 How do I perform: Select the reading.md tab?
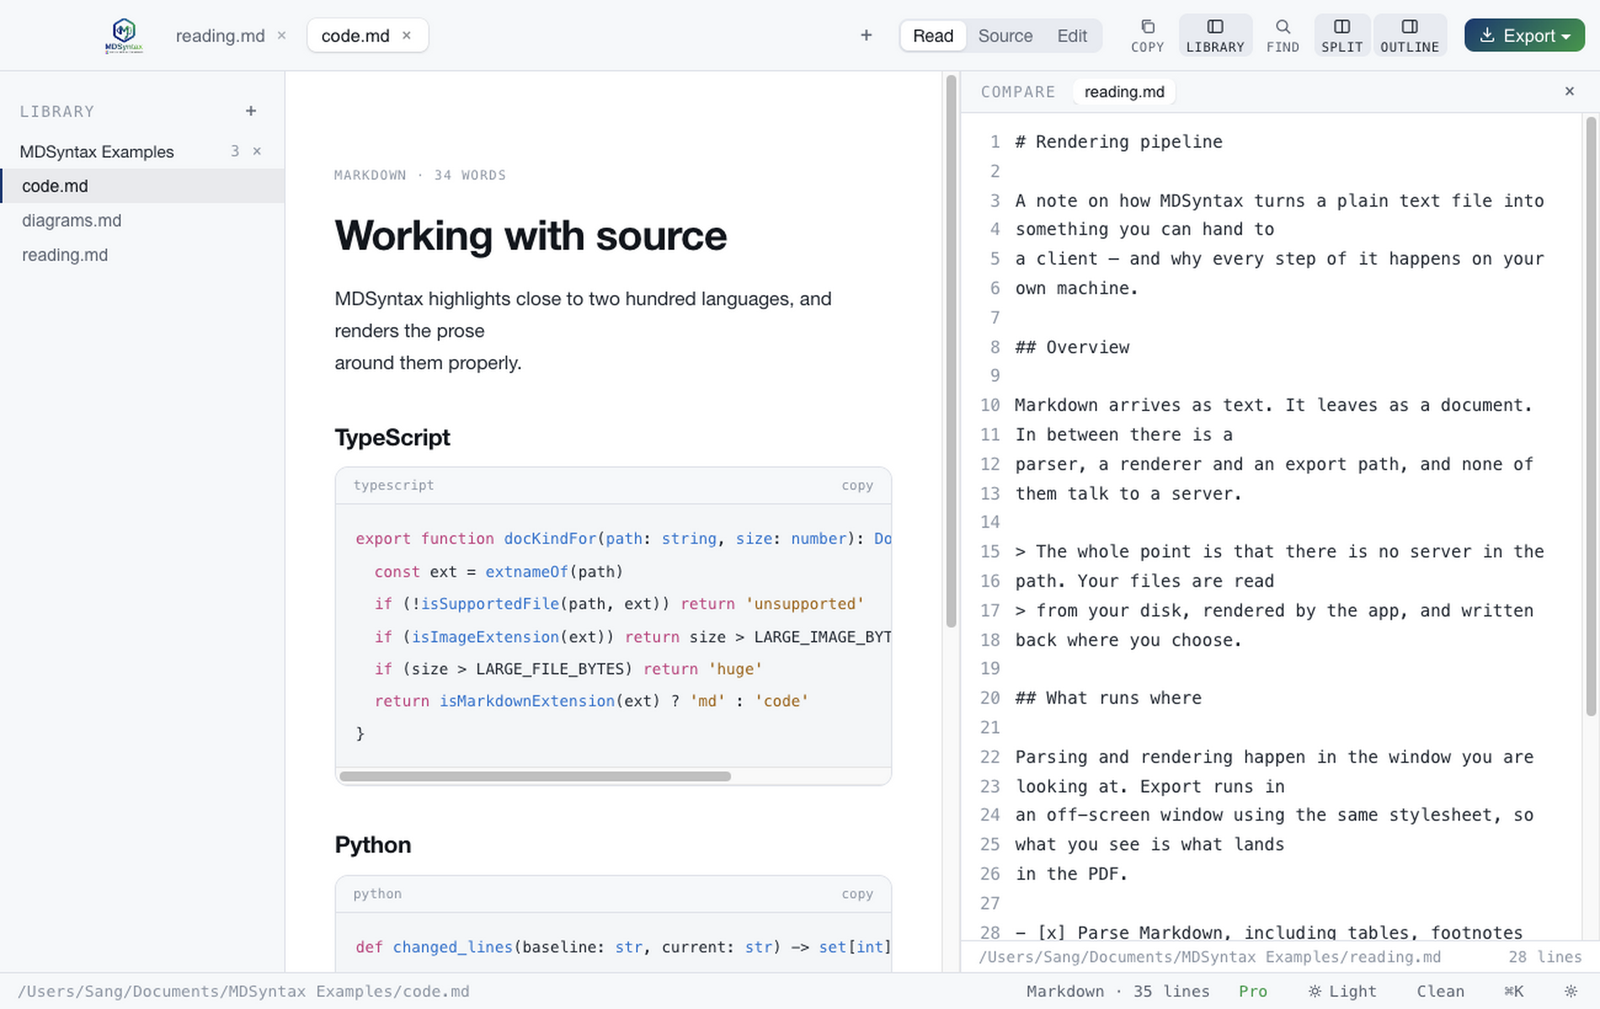click(220, 36)
